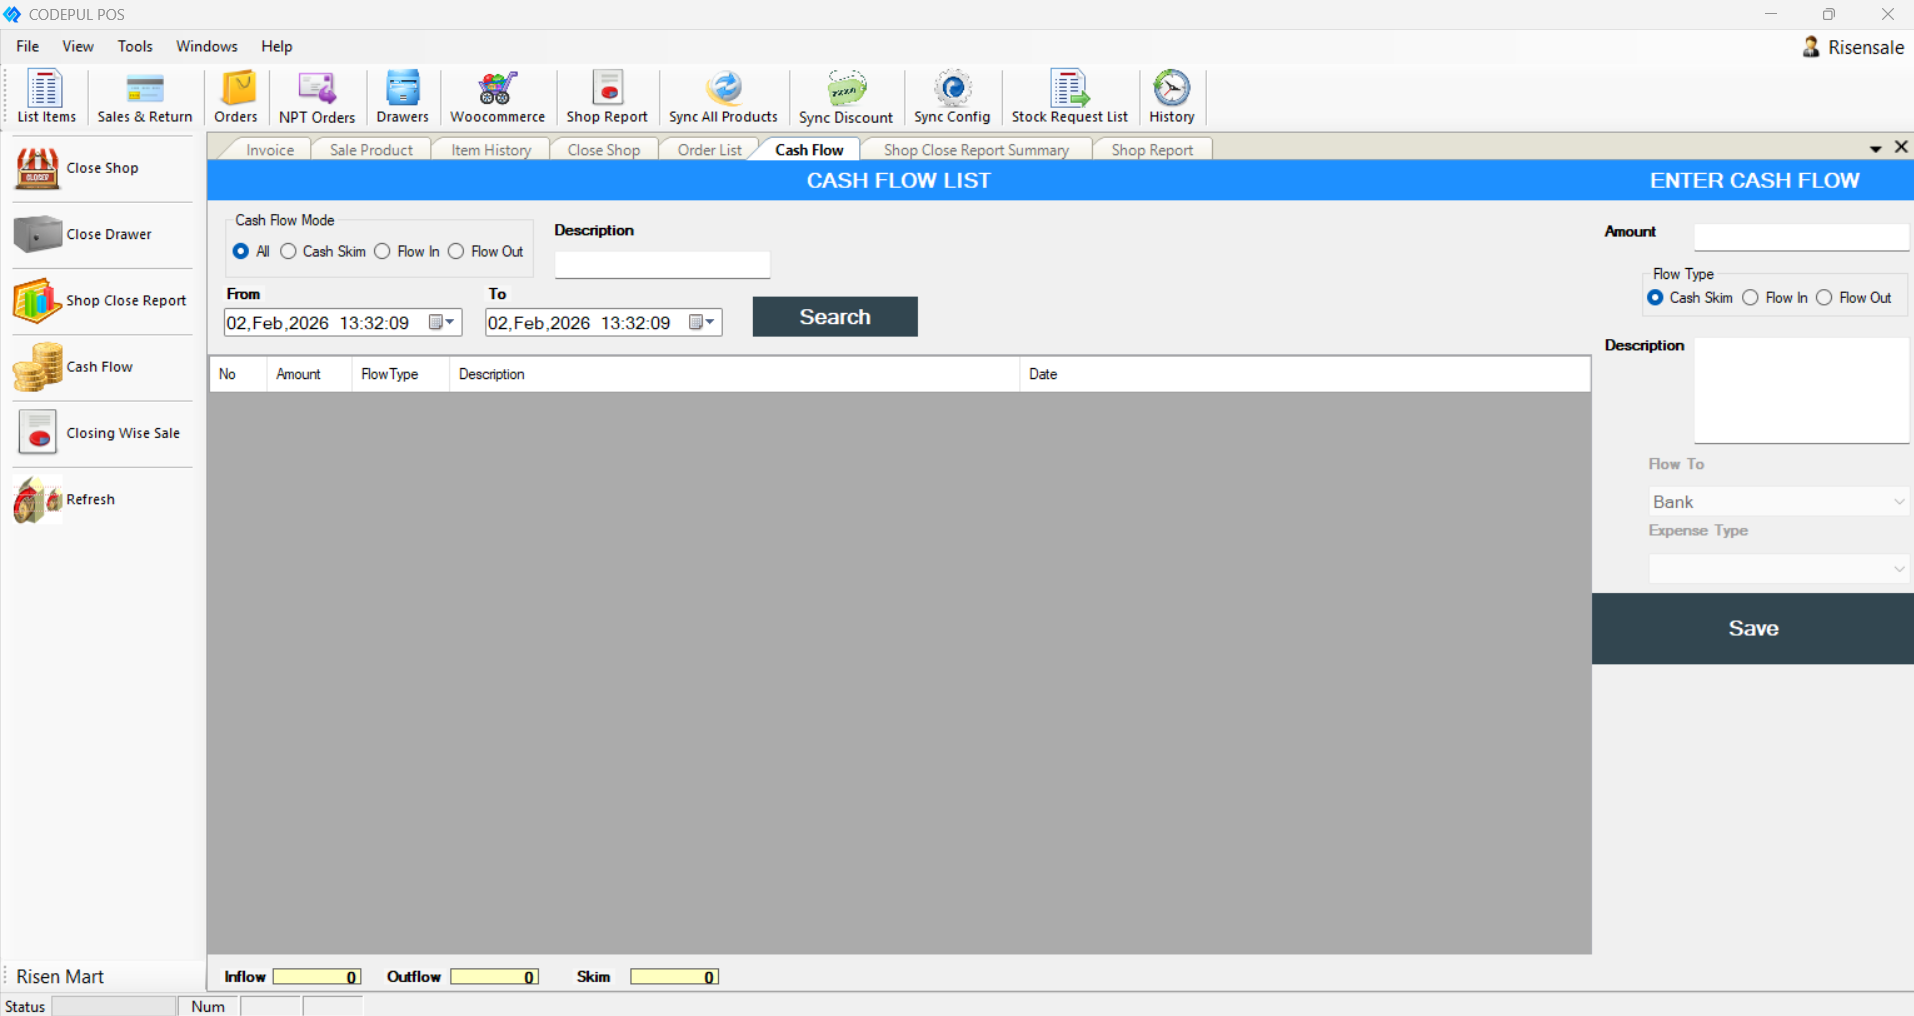The width and height of the screenshot is (1914, 1016).
Task: Click the Close Shop sidebar icon
Action: tap(36, 167)
